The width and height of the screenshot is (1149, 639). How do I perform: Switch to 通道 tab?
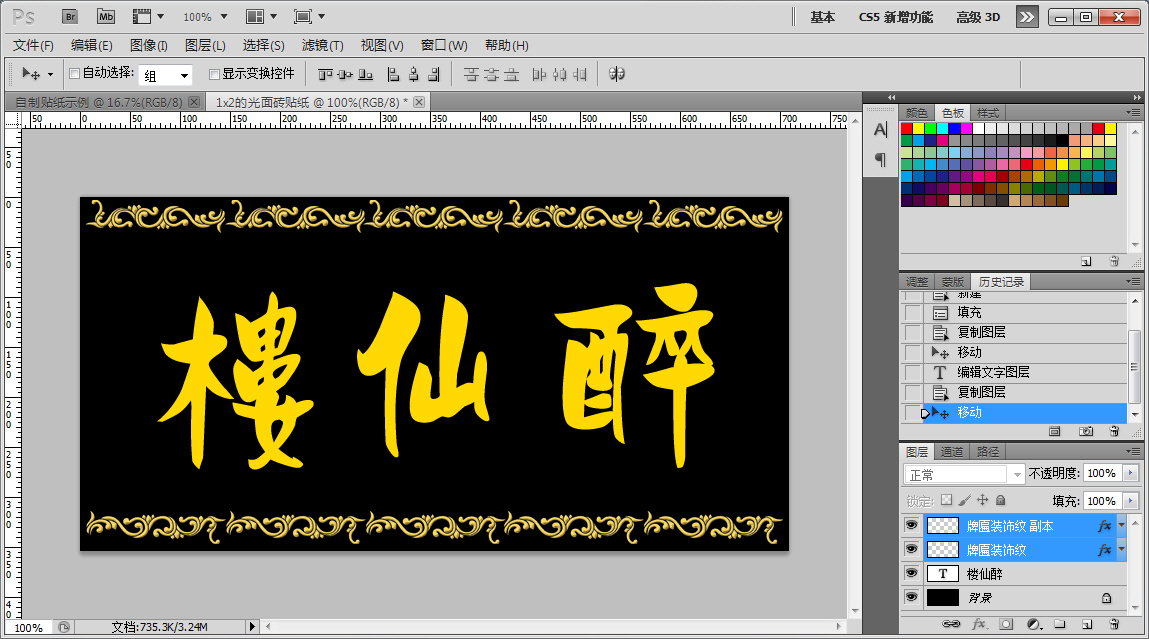[951, 451]
